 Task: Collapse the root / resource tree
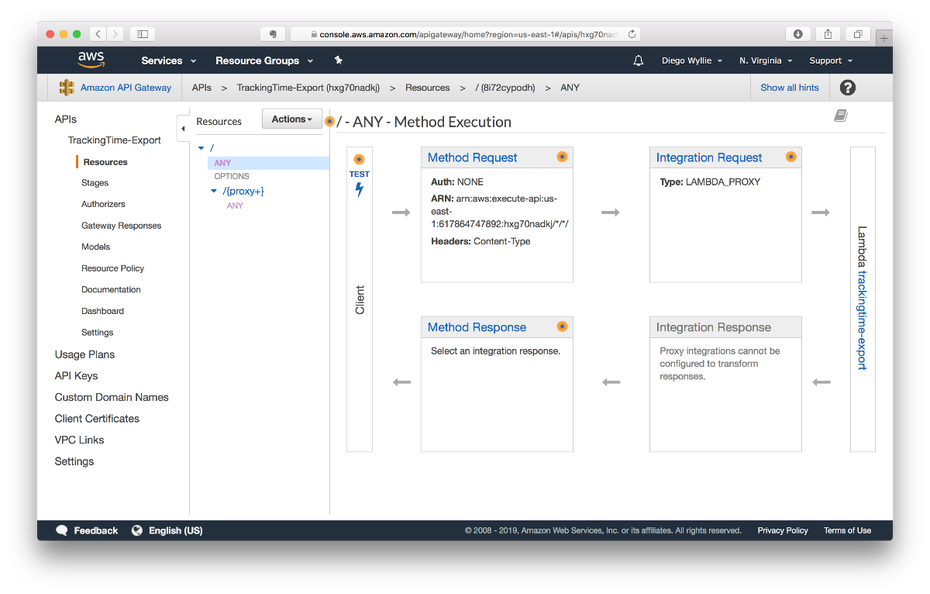[x=201, y=148]
